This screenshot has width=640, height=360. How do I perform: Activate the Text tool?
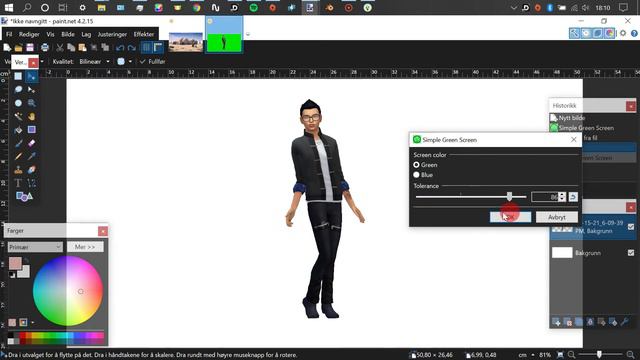18,183
